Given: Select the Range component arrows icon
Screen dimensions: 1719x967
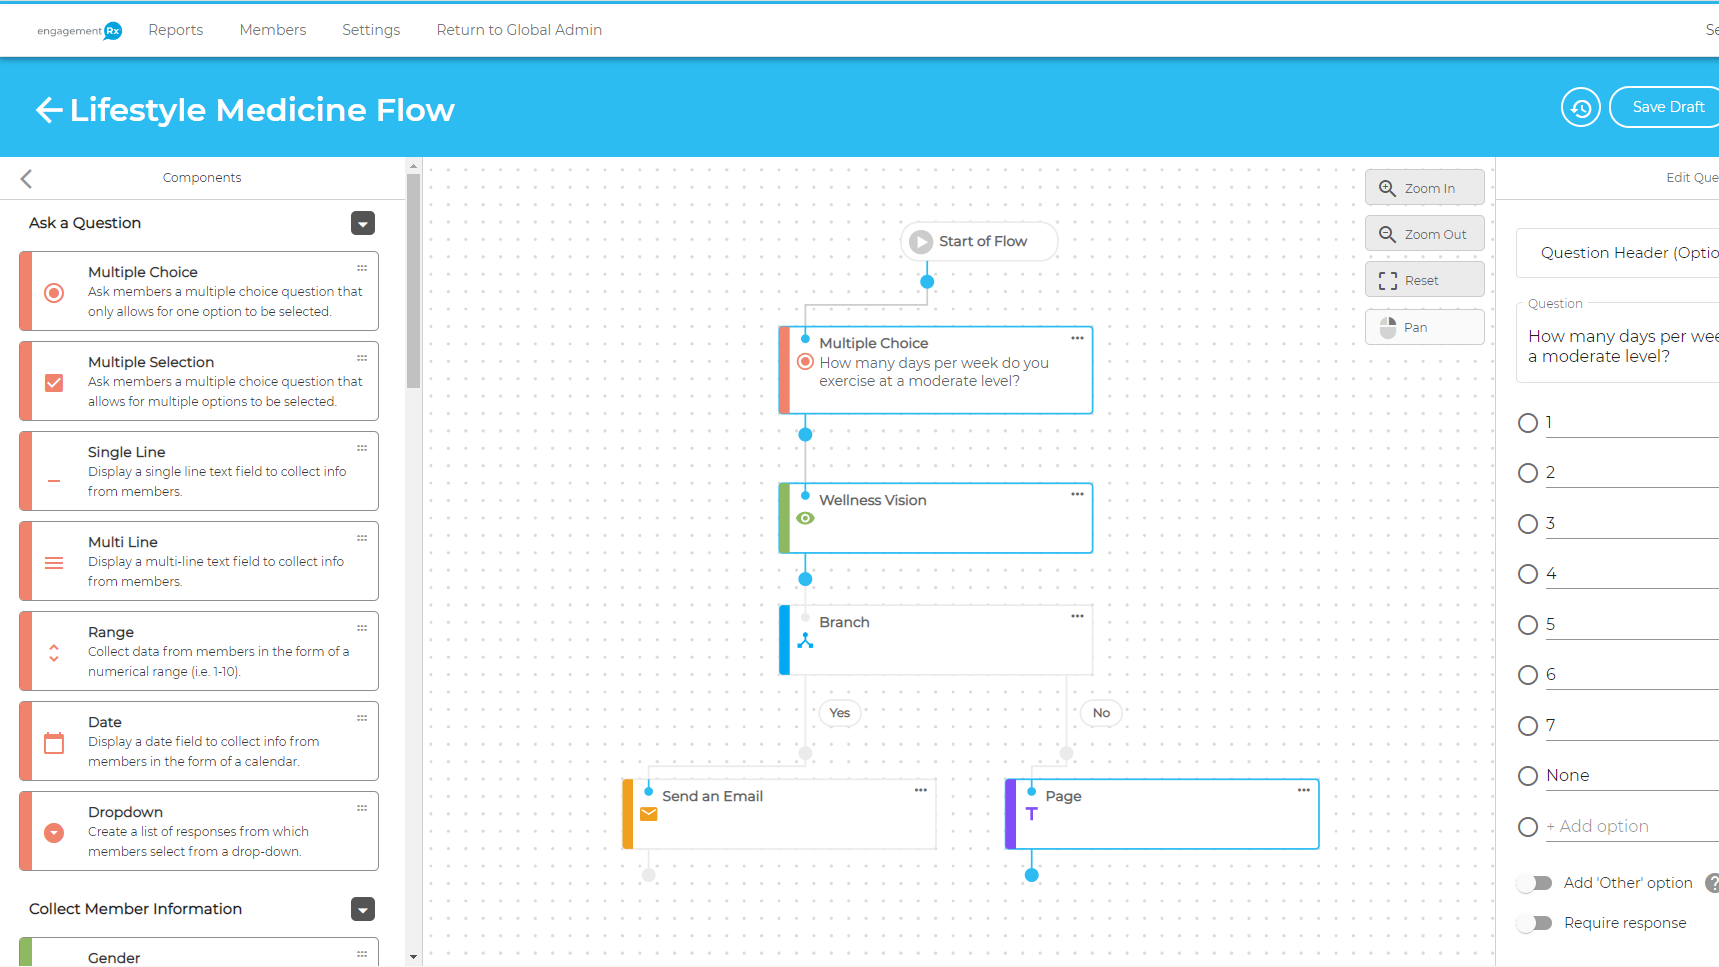Looking at the screenshot, I should coord(54,652).
